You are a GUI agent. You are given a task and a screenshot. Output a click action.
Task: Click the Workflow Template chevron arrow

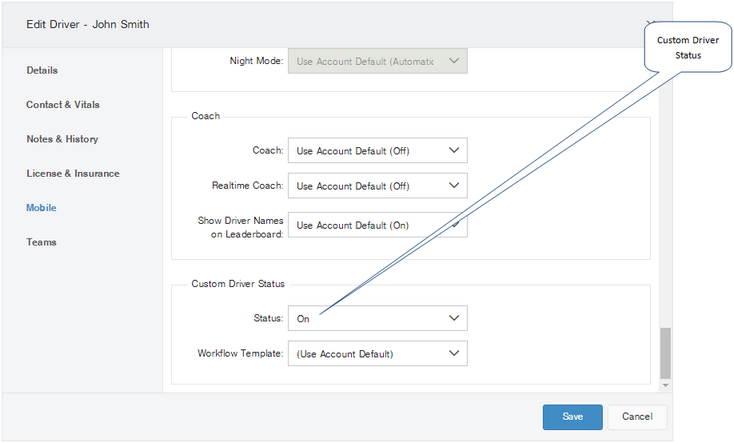(454, 353)
